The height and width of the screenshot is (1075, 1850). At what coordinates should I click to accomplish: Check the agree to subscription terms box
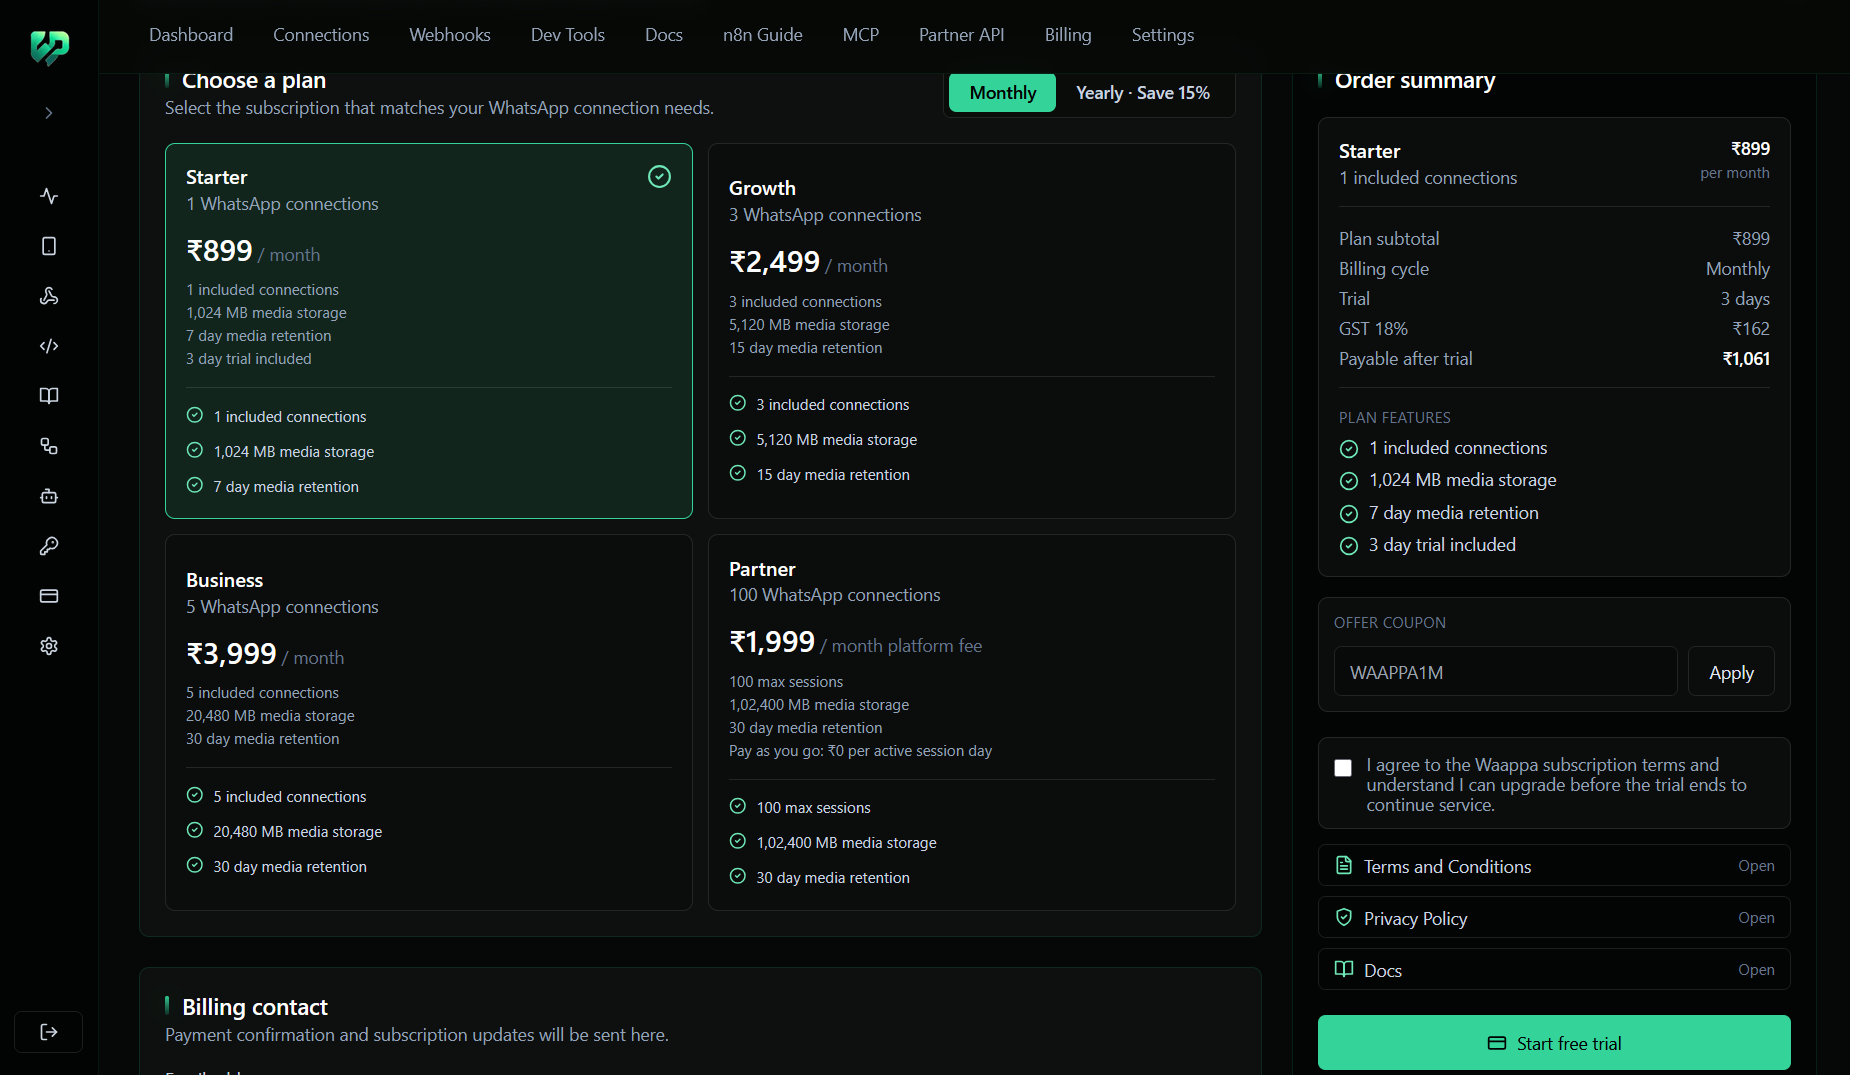pyautogui.click(x=1343, y=768)
